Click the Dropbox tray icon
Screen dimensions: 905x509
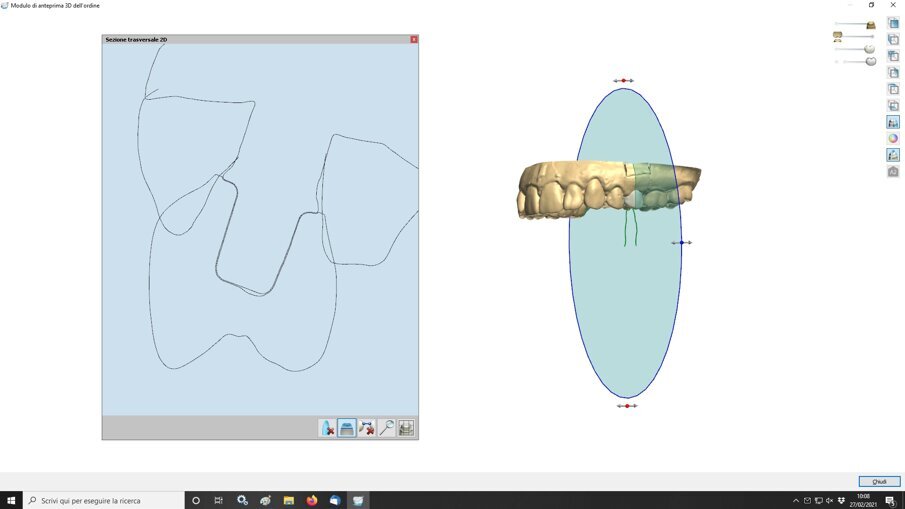click(841, 500)
